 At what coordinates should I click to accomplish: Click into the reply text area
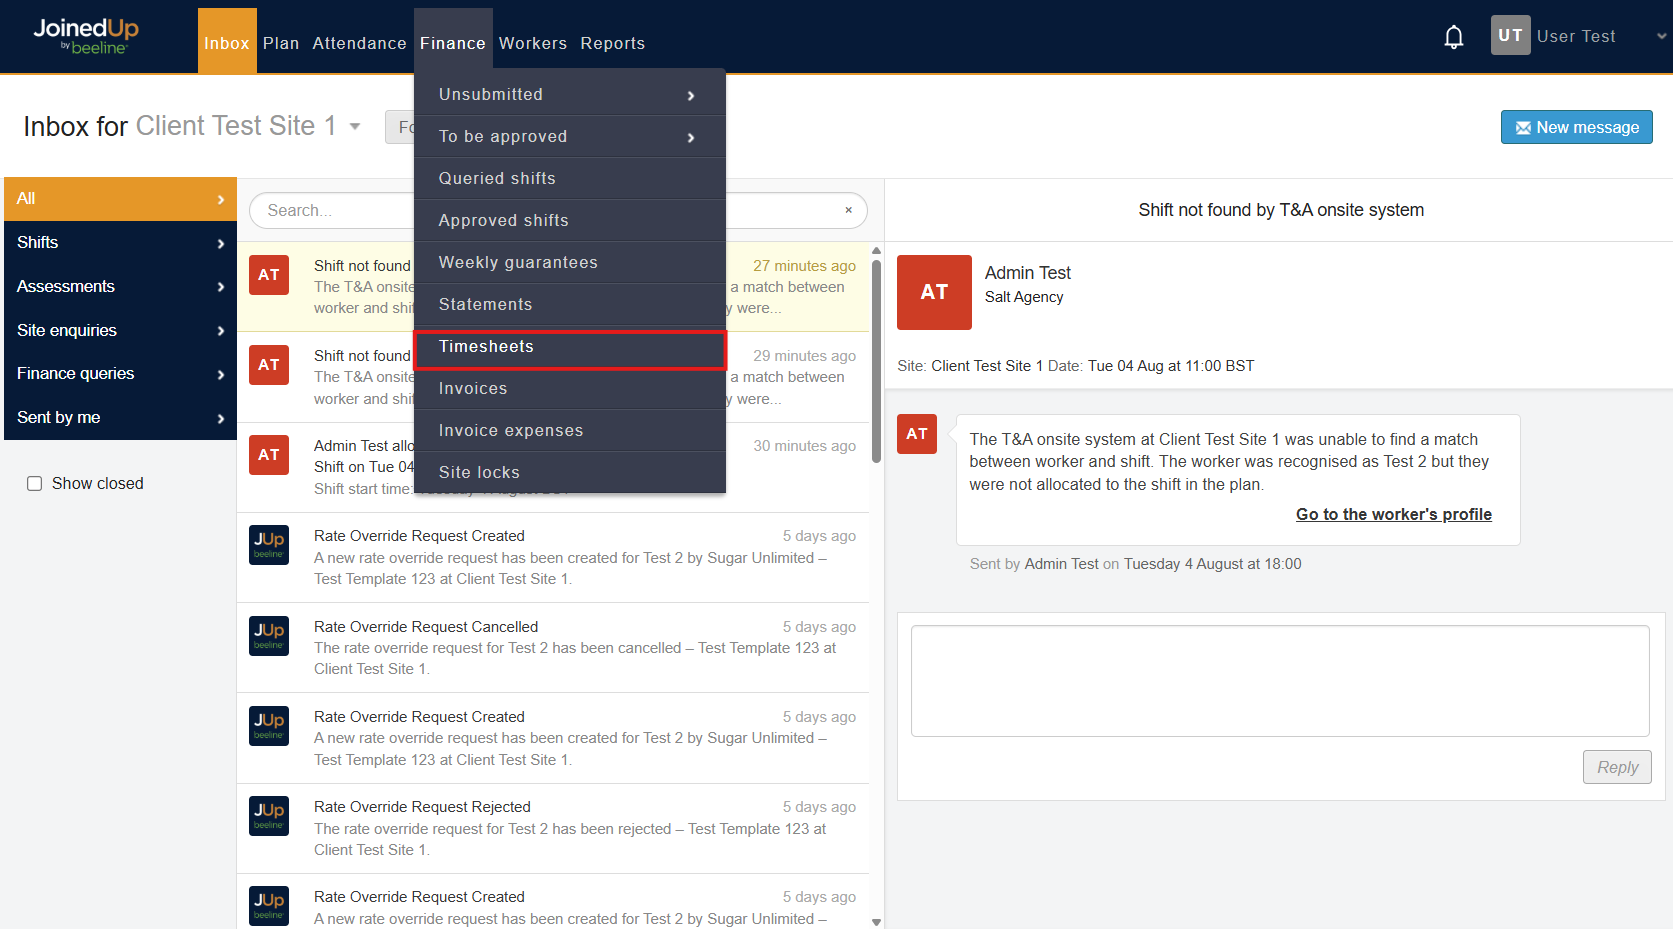(1280, 681)
